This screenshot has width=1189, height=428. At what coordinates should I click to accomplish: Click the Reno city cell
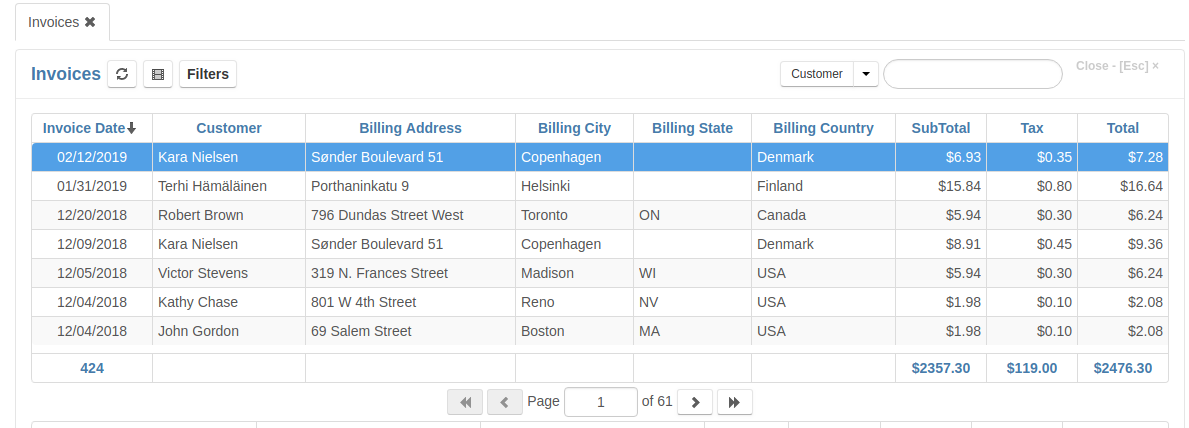click(x=574, y=301)
